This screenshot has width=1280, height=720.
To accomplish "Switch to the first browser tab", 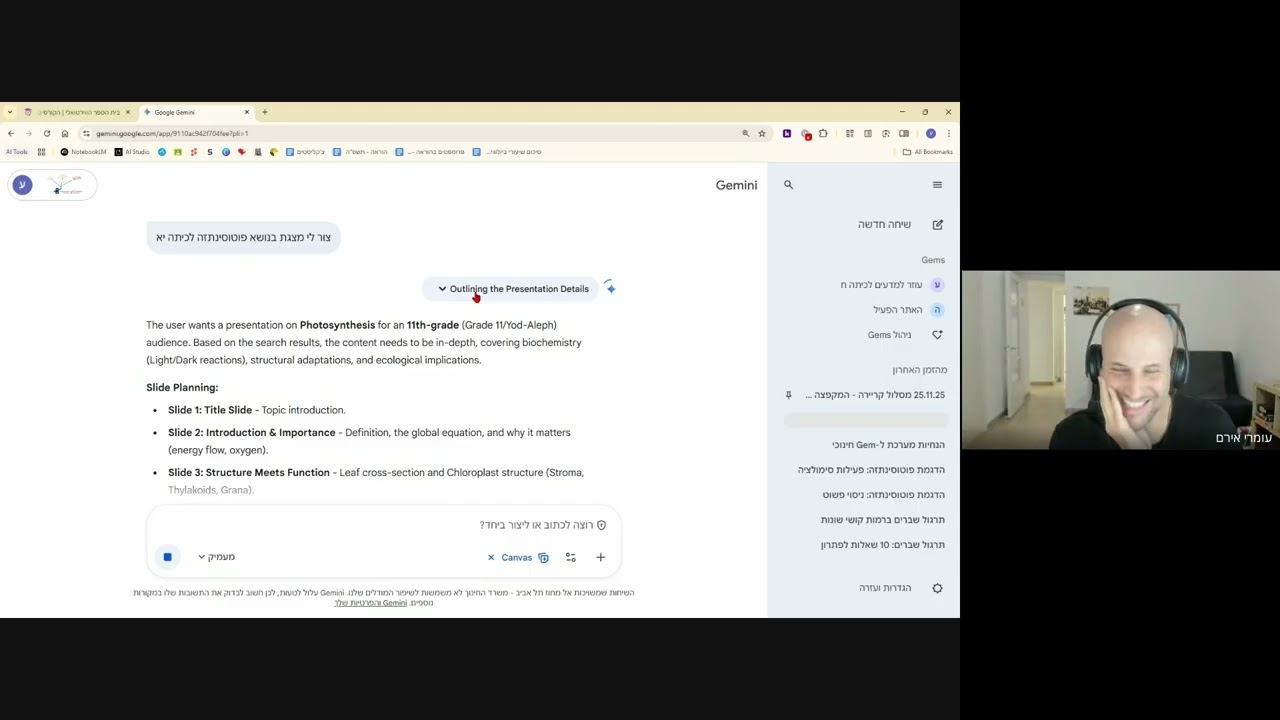I will click(76, 112).
